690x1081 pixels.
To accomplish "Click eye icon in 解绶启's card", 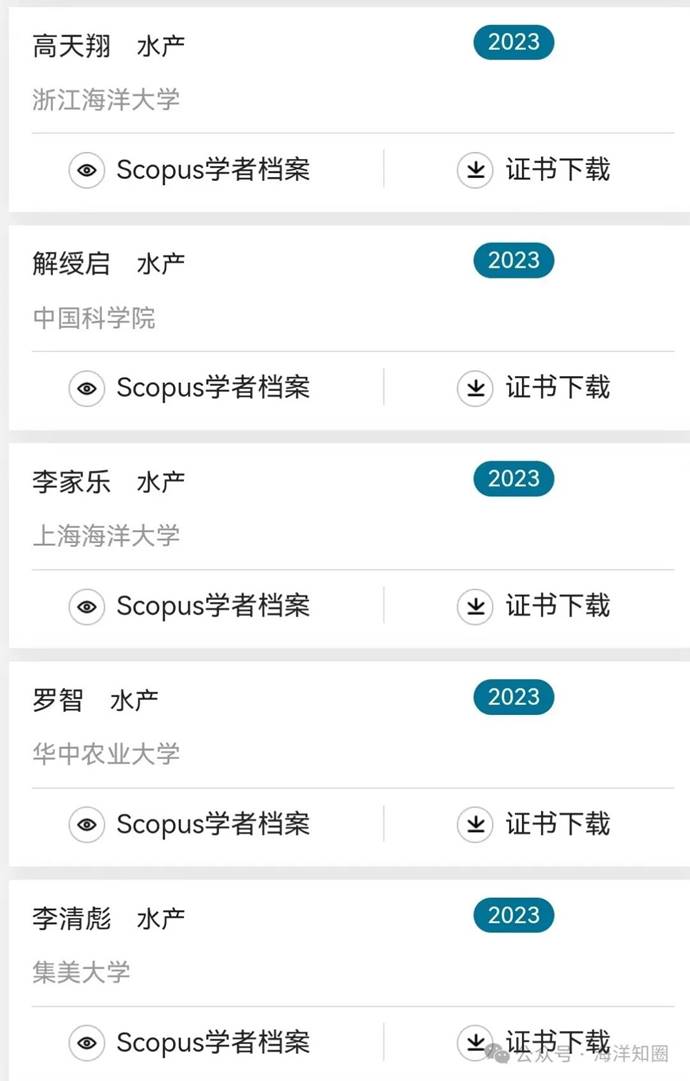I will tap(87, 388).
